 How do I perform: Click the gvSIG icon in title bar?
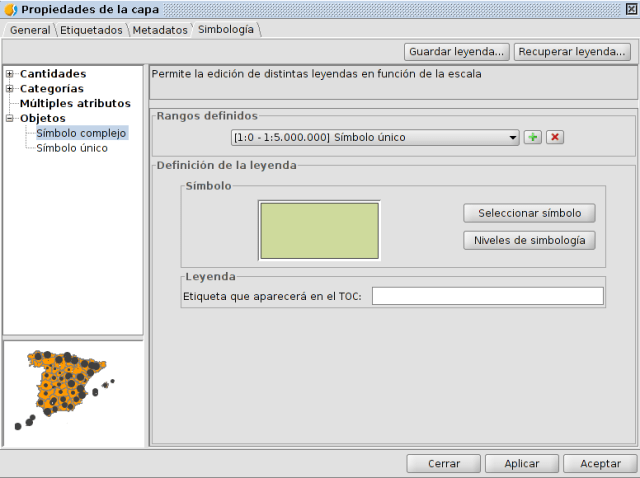click(11, 9)
